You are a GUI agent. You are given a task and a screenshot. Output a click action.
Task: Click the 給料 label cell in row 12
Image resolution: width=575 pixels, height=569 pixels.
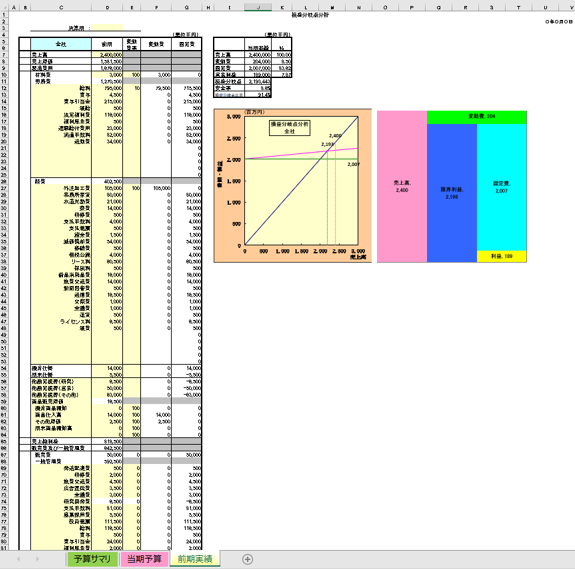tap(61, 88)
